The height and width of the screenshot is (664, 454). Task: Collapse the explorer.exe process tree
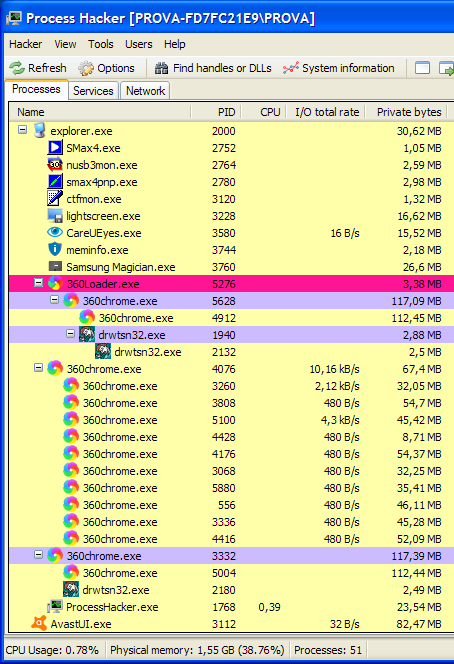22,130
